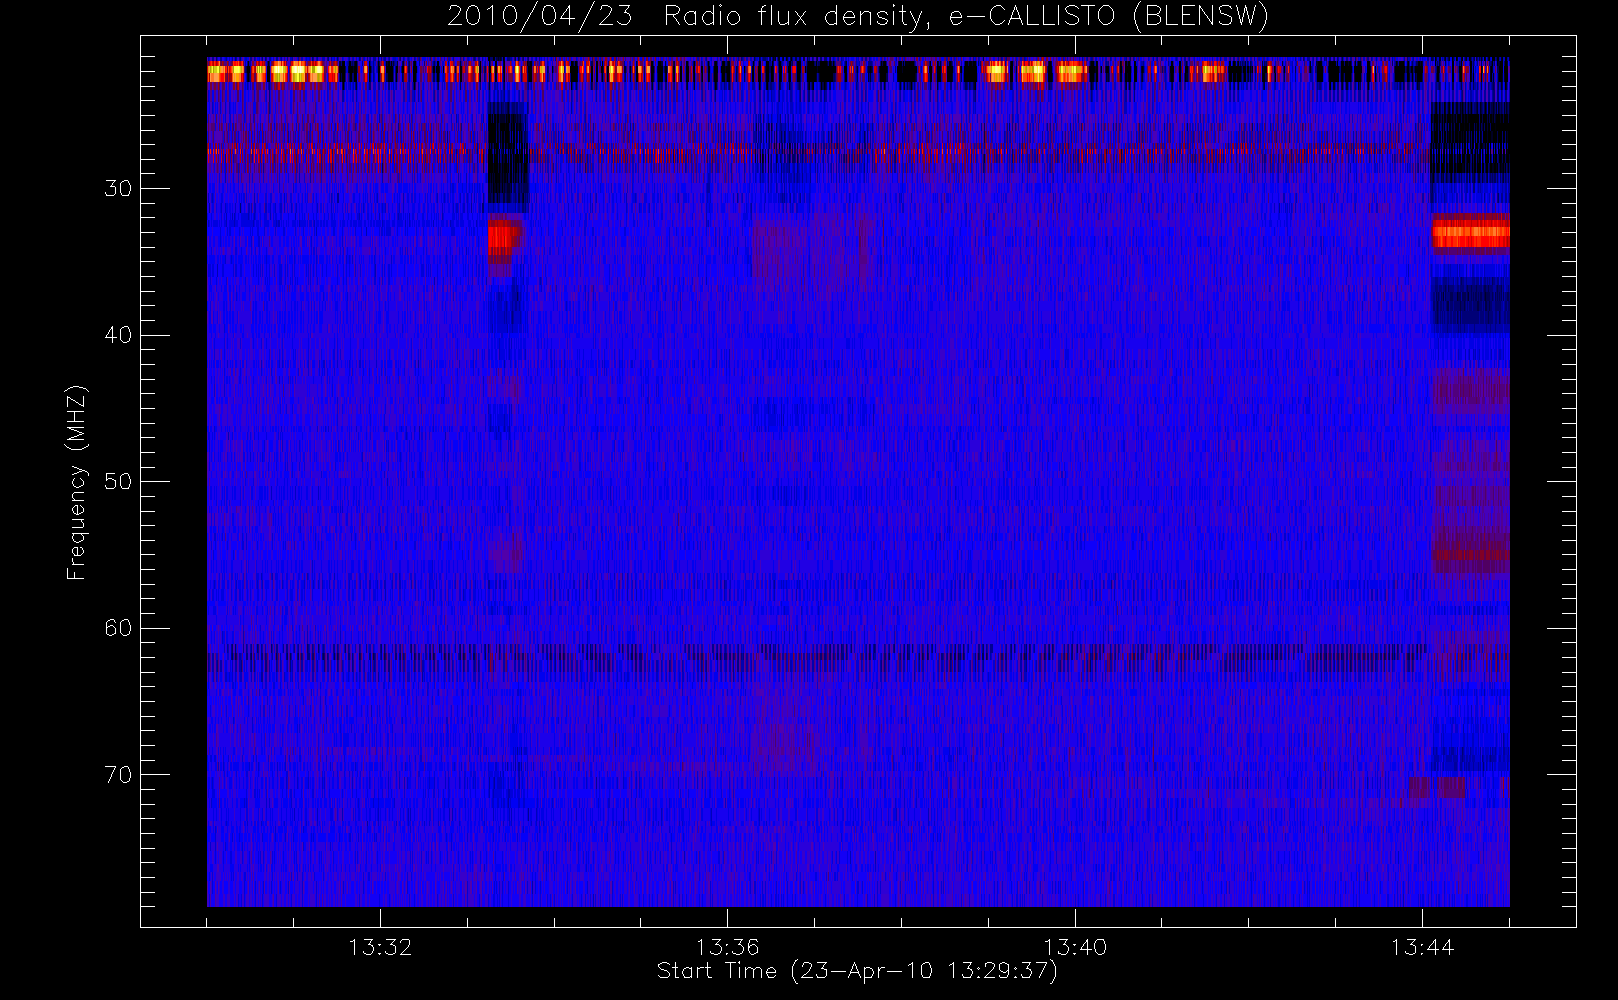
Task: Click the plot title mentioning e-CALLISTO (BLENSW)
Action: pyautogui.click(x=858, y=16)
